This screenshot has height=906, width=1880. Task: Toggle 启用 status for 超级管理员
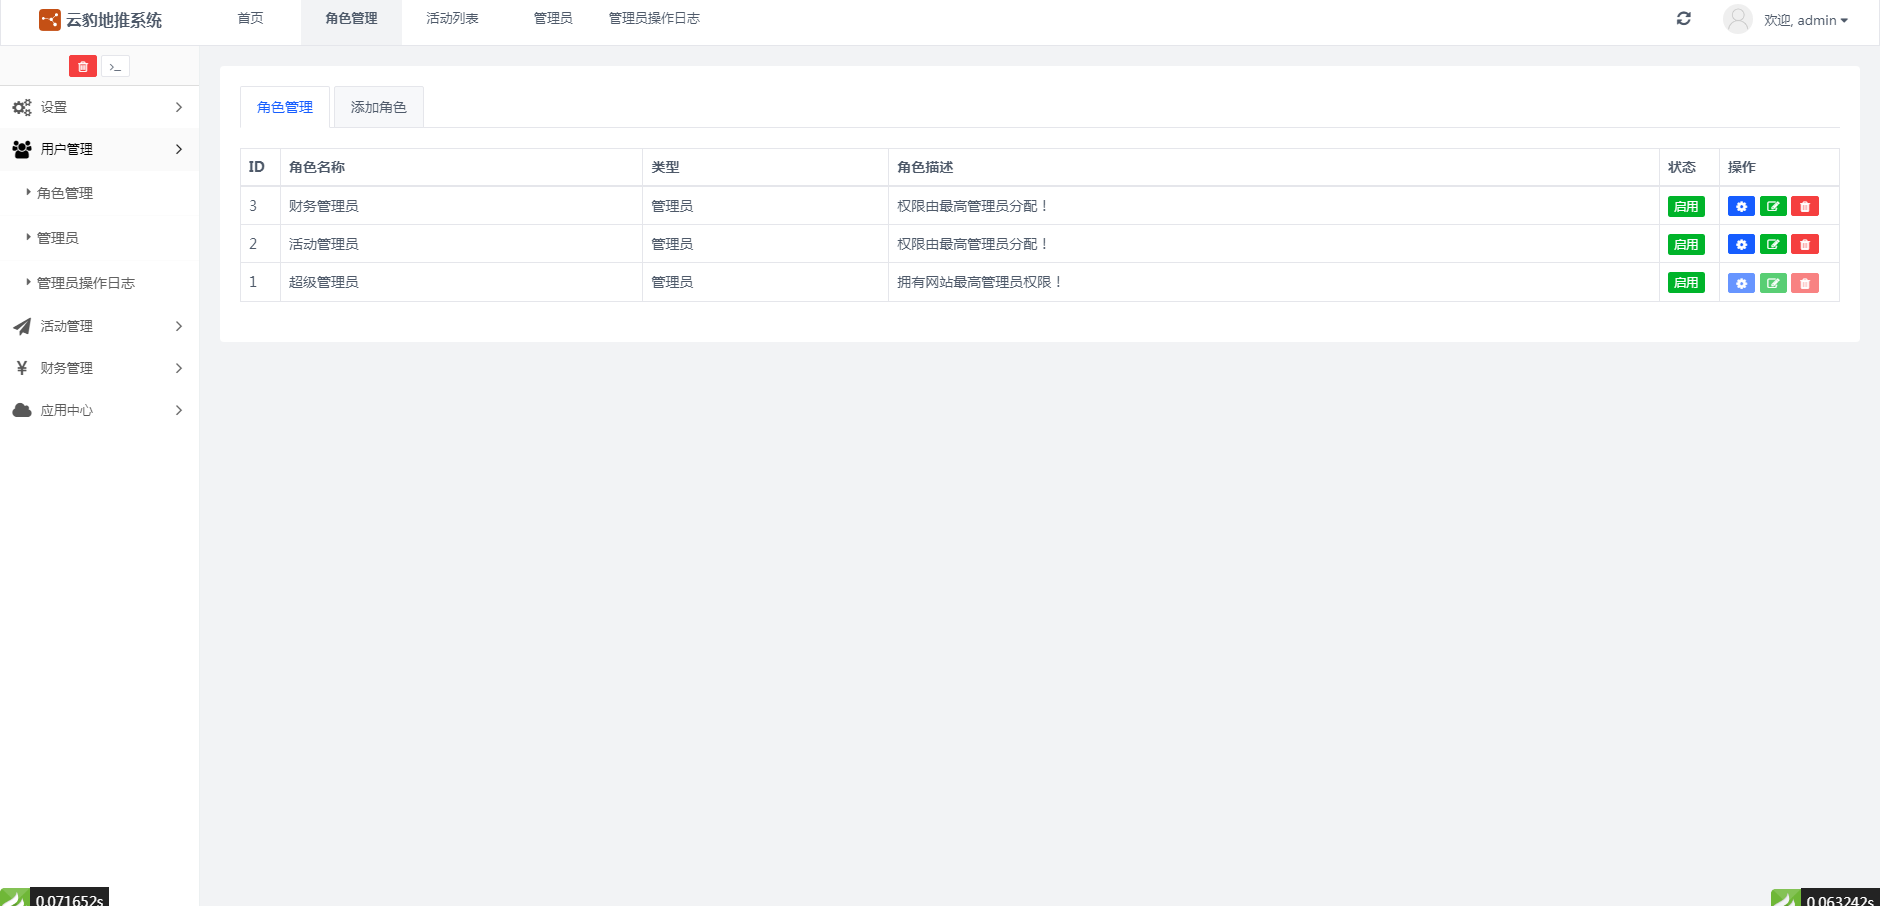click(x=1686, y=283)
